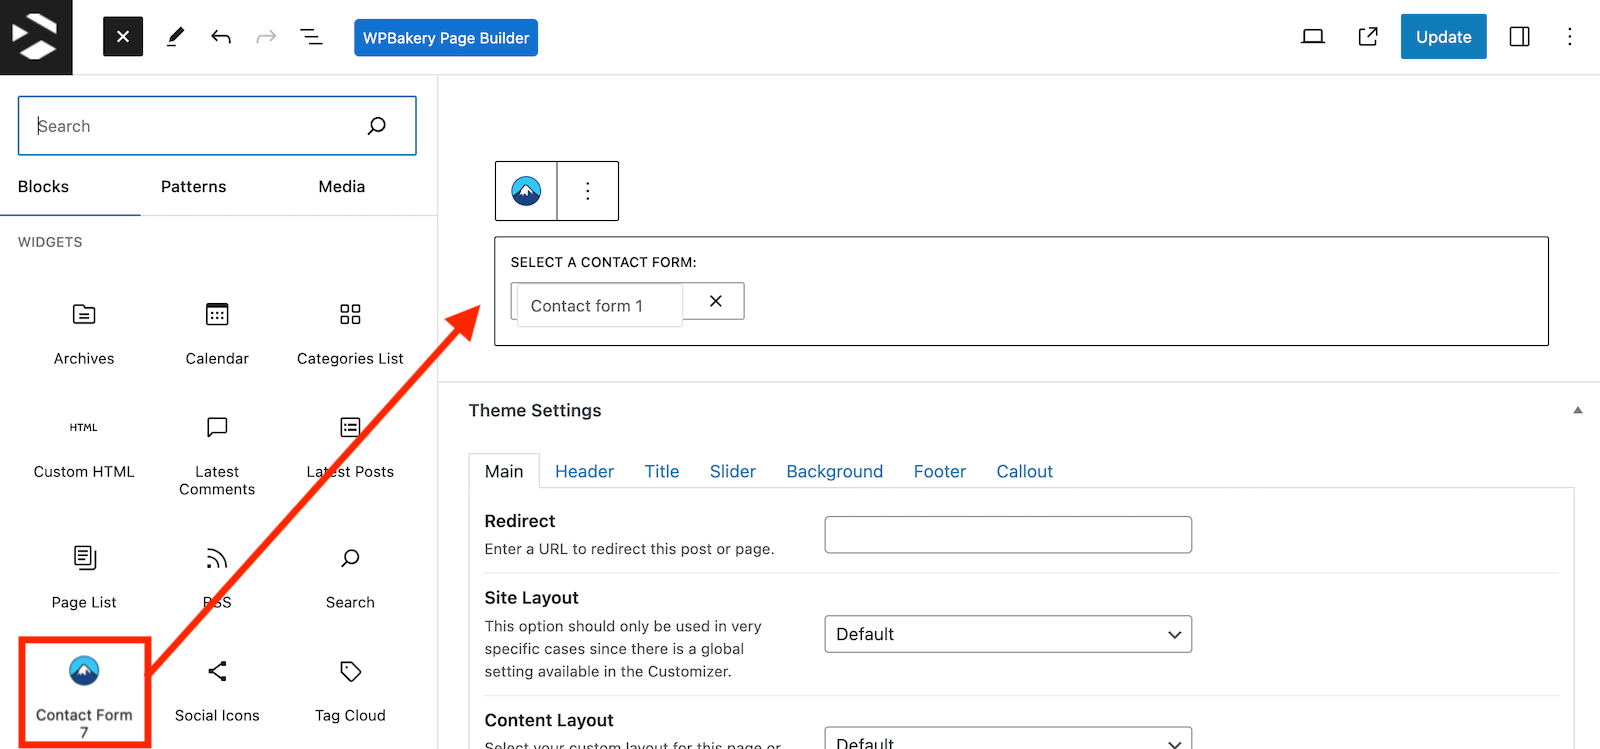
Task: Close the block inserter panel
Action: click(123, 37)
